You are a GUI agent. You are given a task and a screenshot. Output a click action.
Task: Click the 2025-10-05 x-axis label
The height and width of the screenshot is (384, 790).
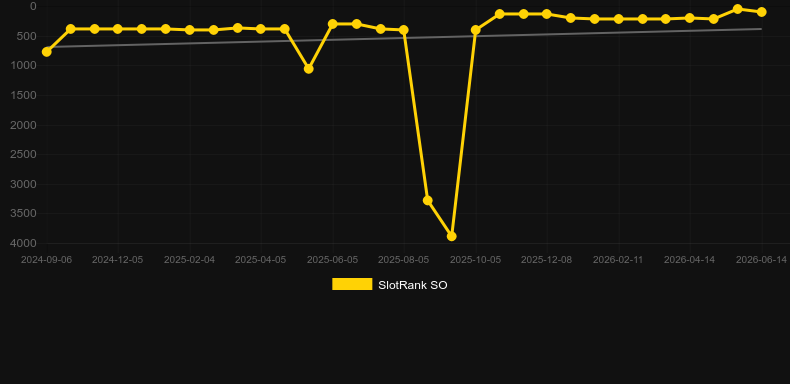coord(476,260)
